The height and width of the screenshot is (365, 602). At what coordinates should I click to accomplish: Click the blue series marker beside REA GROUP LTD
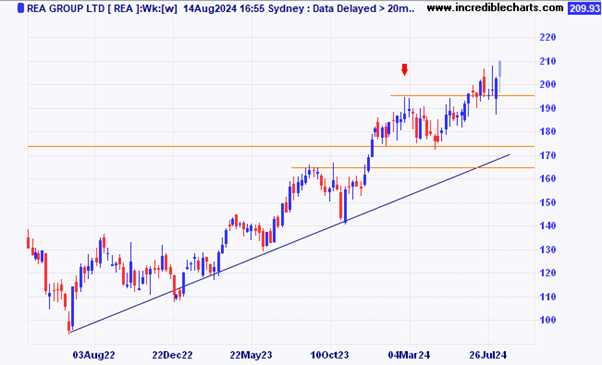click(x=21, y=8)
